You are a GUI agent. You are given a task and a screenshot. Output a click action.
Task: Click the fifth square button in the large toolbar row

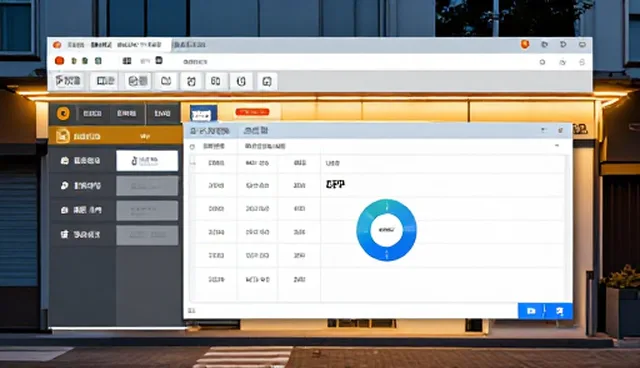[191, 81]
